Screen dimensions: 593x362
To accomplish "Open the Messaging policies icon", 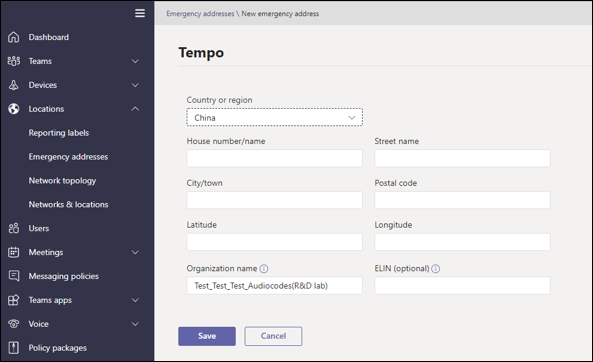I will (14, 276).
